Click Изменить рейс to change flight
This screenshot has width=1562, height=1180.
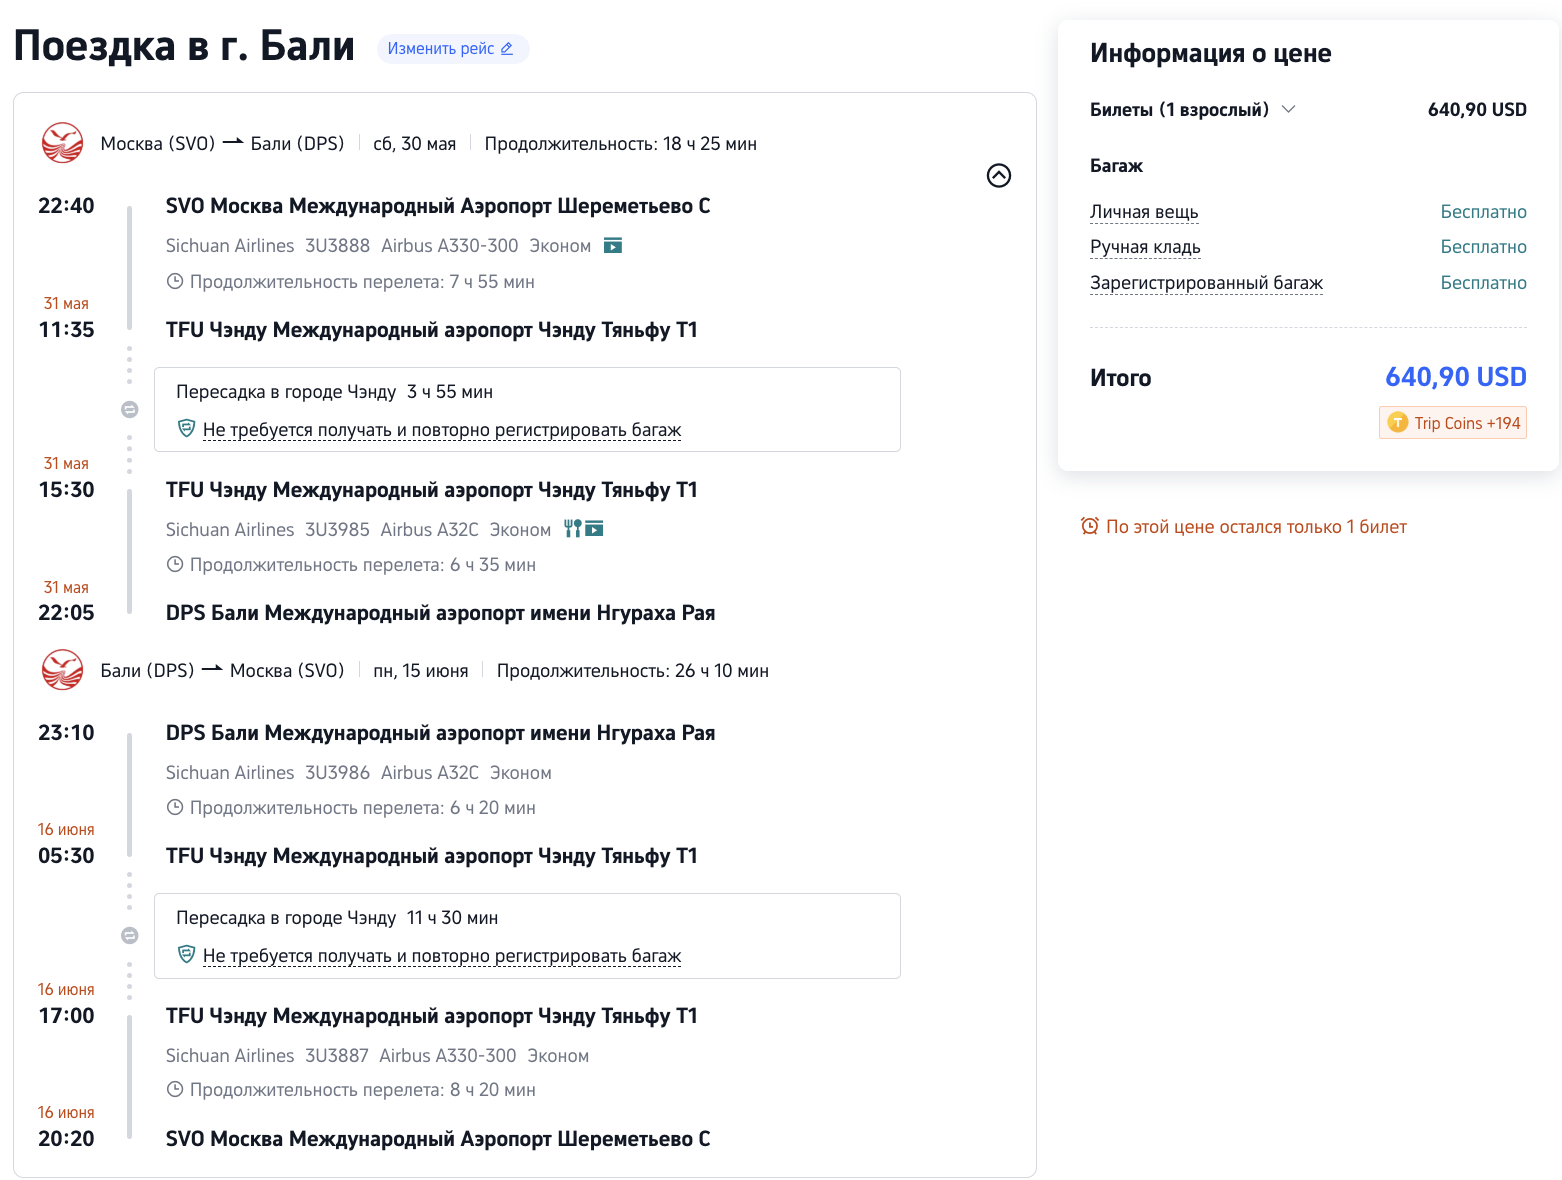click(451, 48)
